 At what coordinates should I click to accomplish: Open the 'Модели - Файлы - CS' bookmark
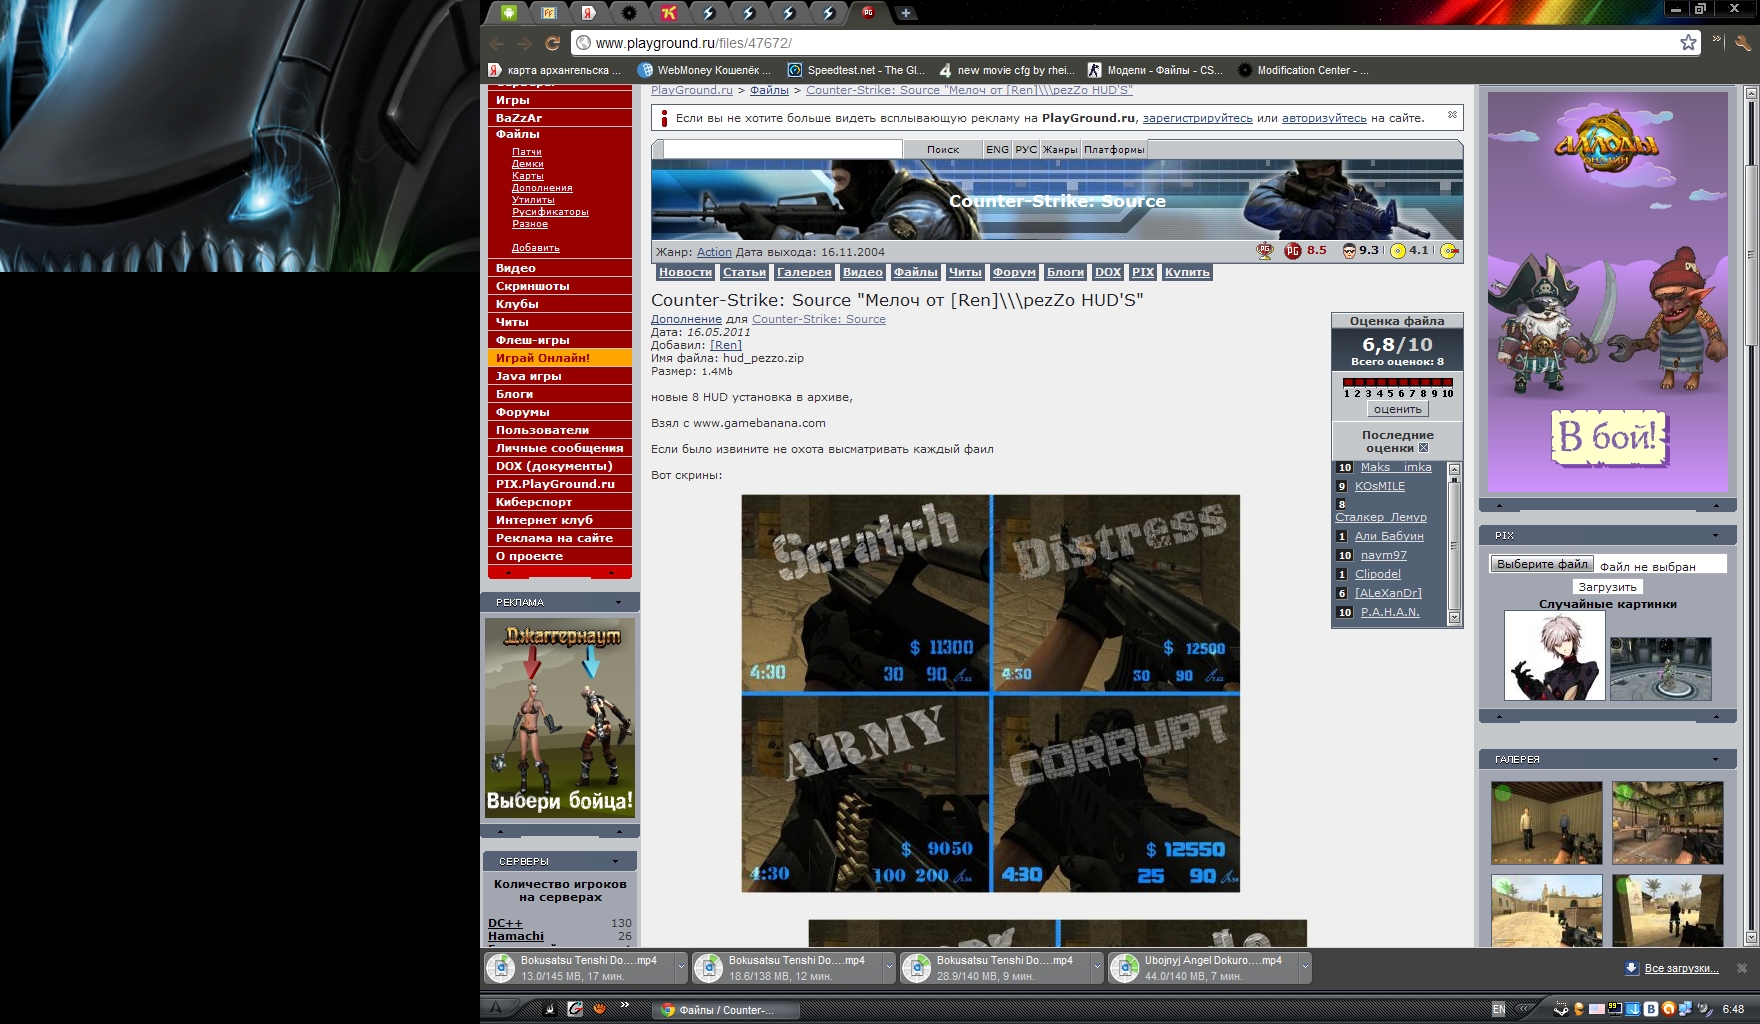pos(1155,70)
